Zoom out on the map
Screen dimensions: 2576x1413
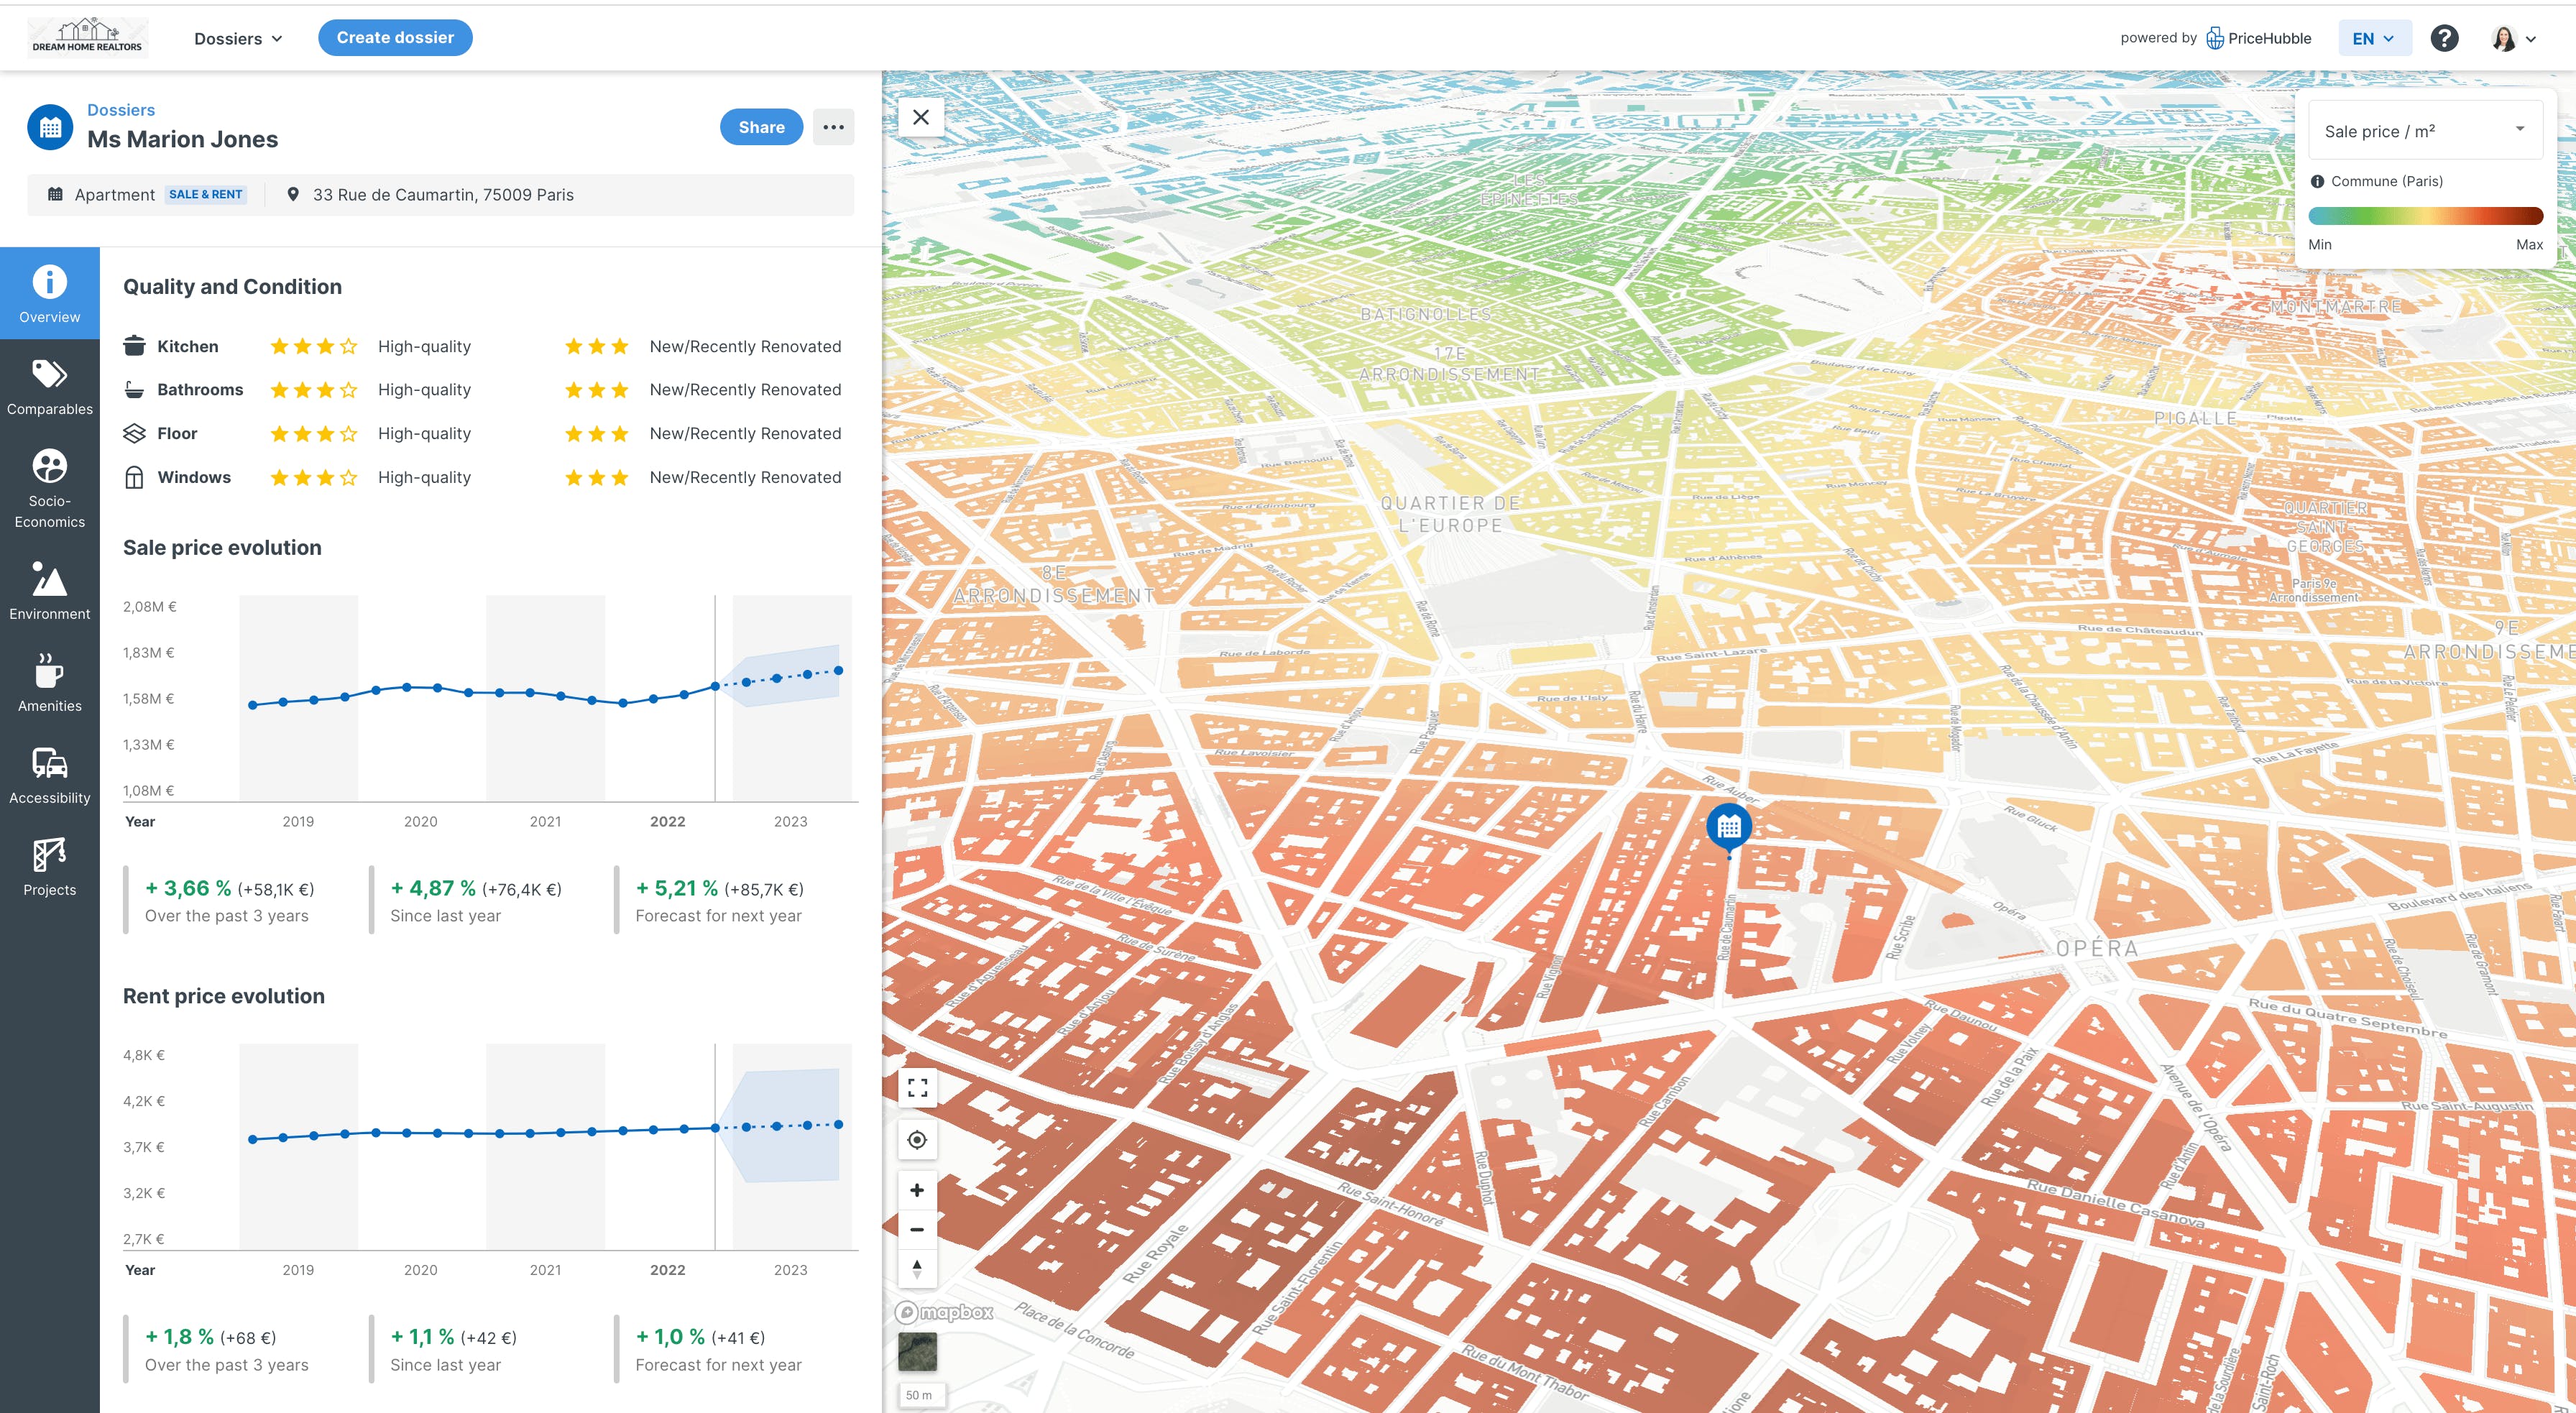pyautogui.click(x=917, y=1229)
